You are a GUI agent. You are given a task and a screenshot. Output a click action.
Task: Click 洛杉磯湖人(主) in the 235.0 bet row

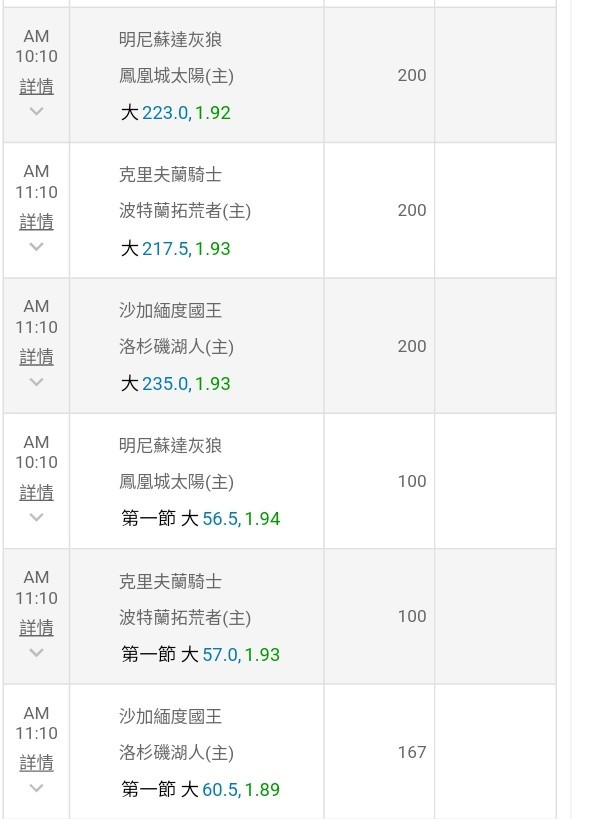coord(177,347)
